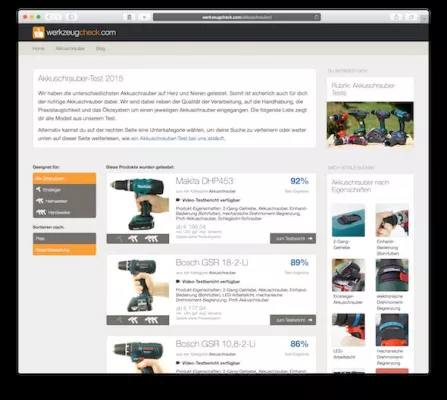Open the Safari share menu

pyautogui.click(x=396, y=17)
